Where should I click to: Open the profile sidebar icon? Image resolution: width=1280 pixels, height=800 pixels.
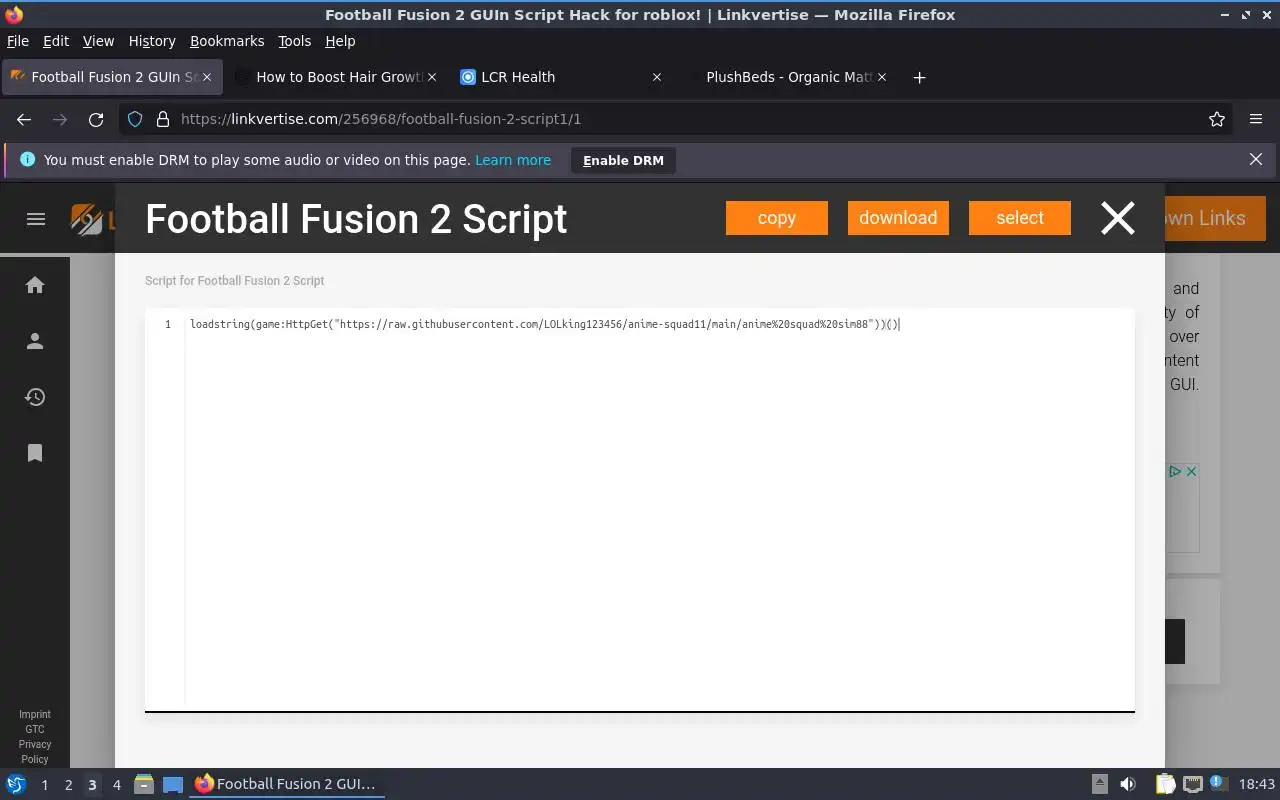pos(35,342)
